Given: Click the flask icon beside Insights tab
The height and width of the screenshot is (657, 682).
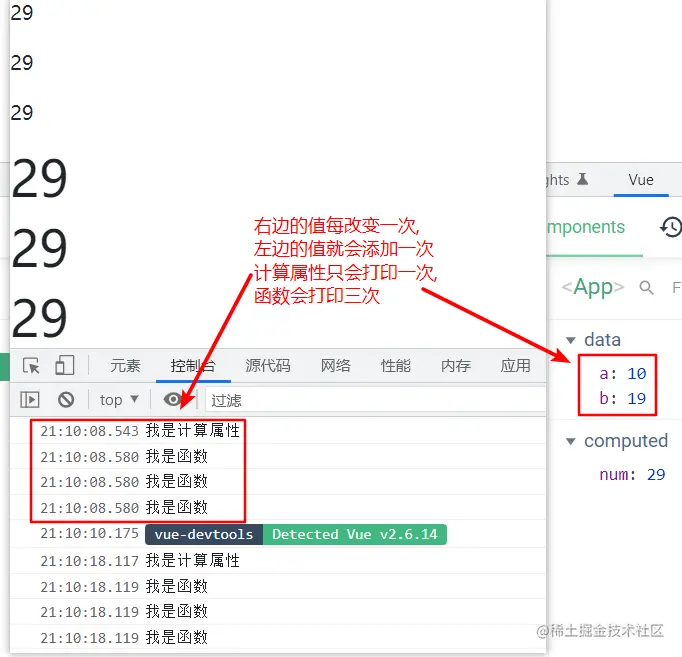Looking at the screenshot, I should [x=583, y=179].
